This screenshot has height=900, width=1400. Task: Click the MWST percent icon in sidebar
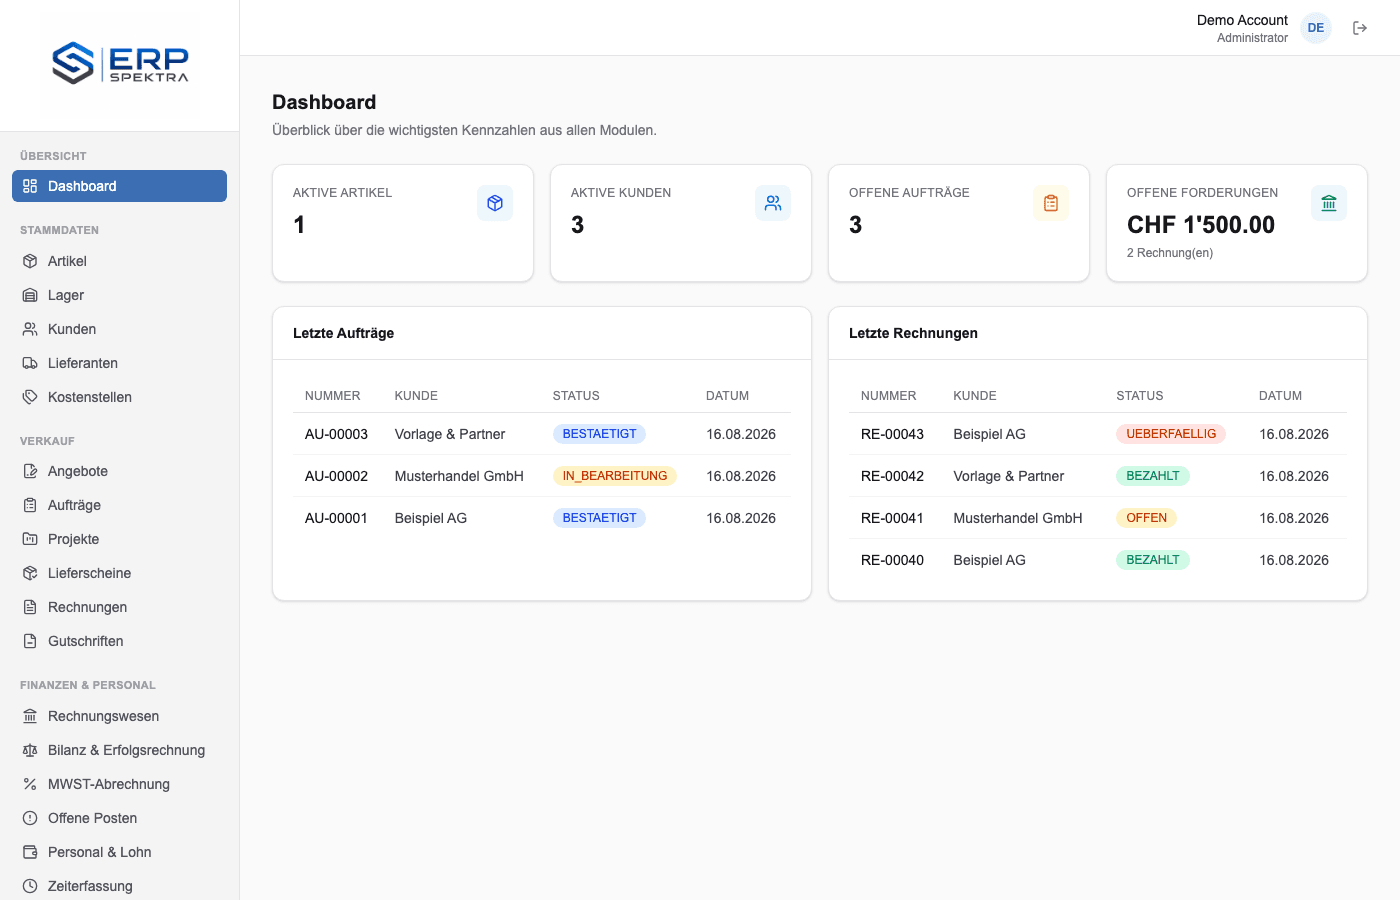(30, 784)
